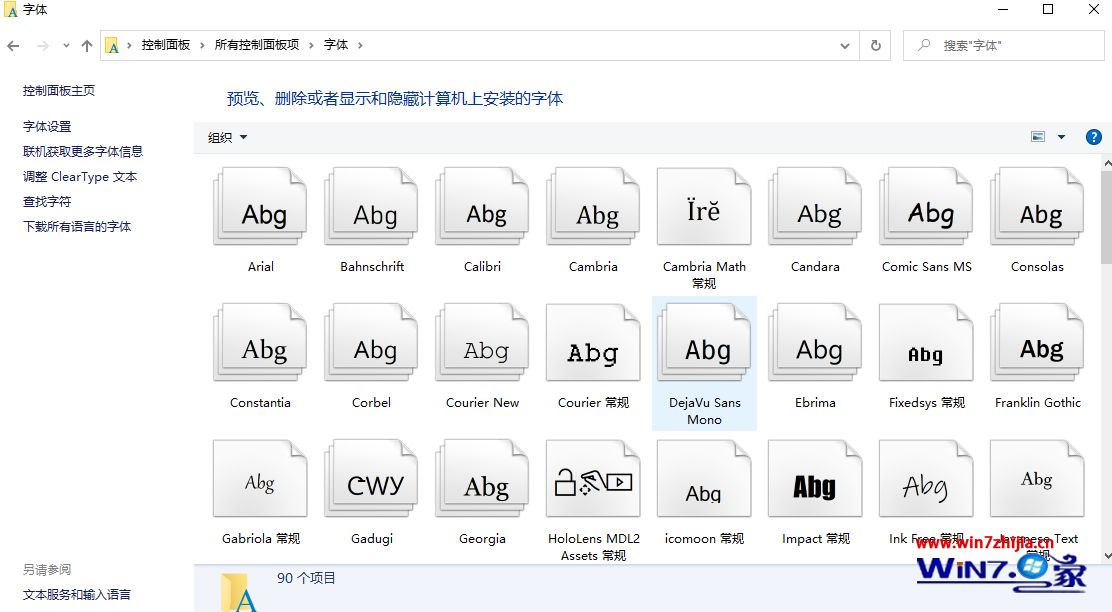The image size is (1112, 612).
Task: Open the view options dropdown arrow
Action: point(1062,137)
